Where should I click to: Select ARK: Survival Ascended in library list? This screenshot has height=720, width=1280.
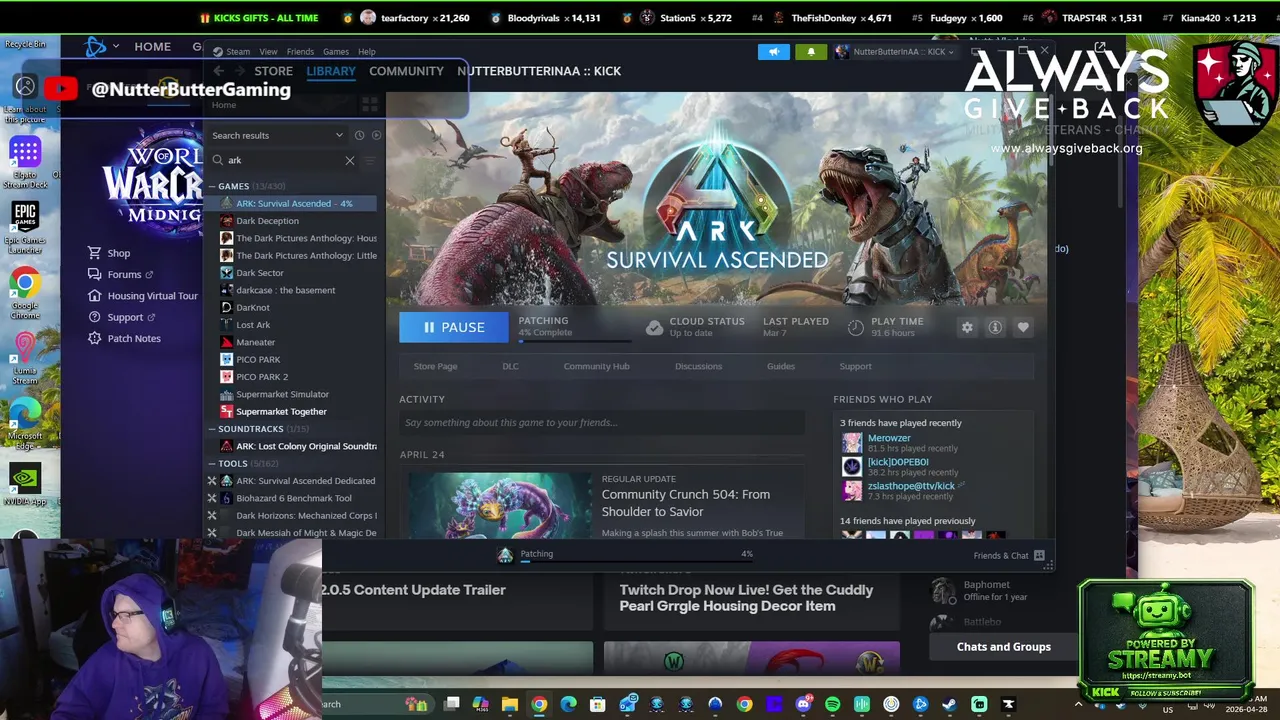pyautogui.click(x=292, y=203)
